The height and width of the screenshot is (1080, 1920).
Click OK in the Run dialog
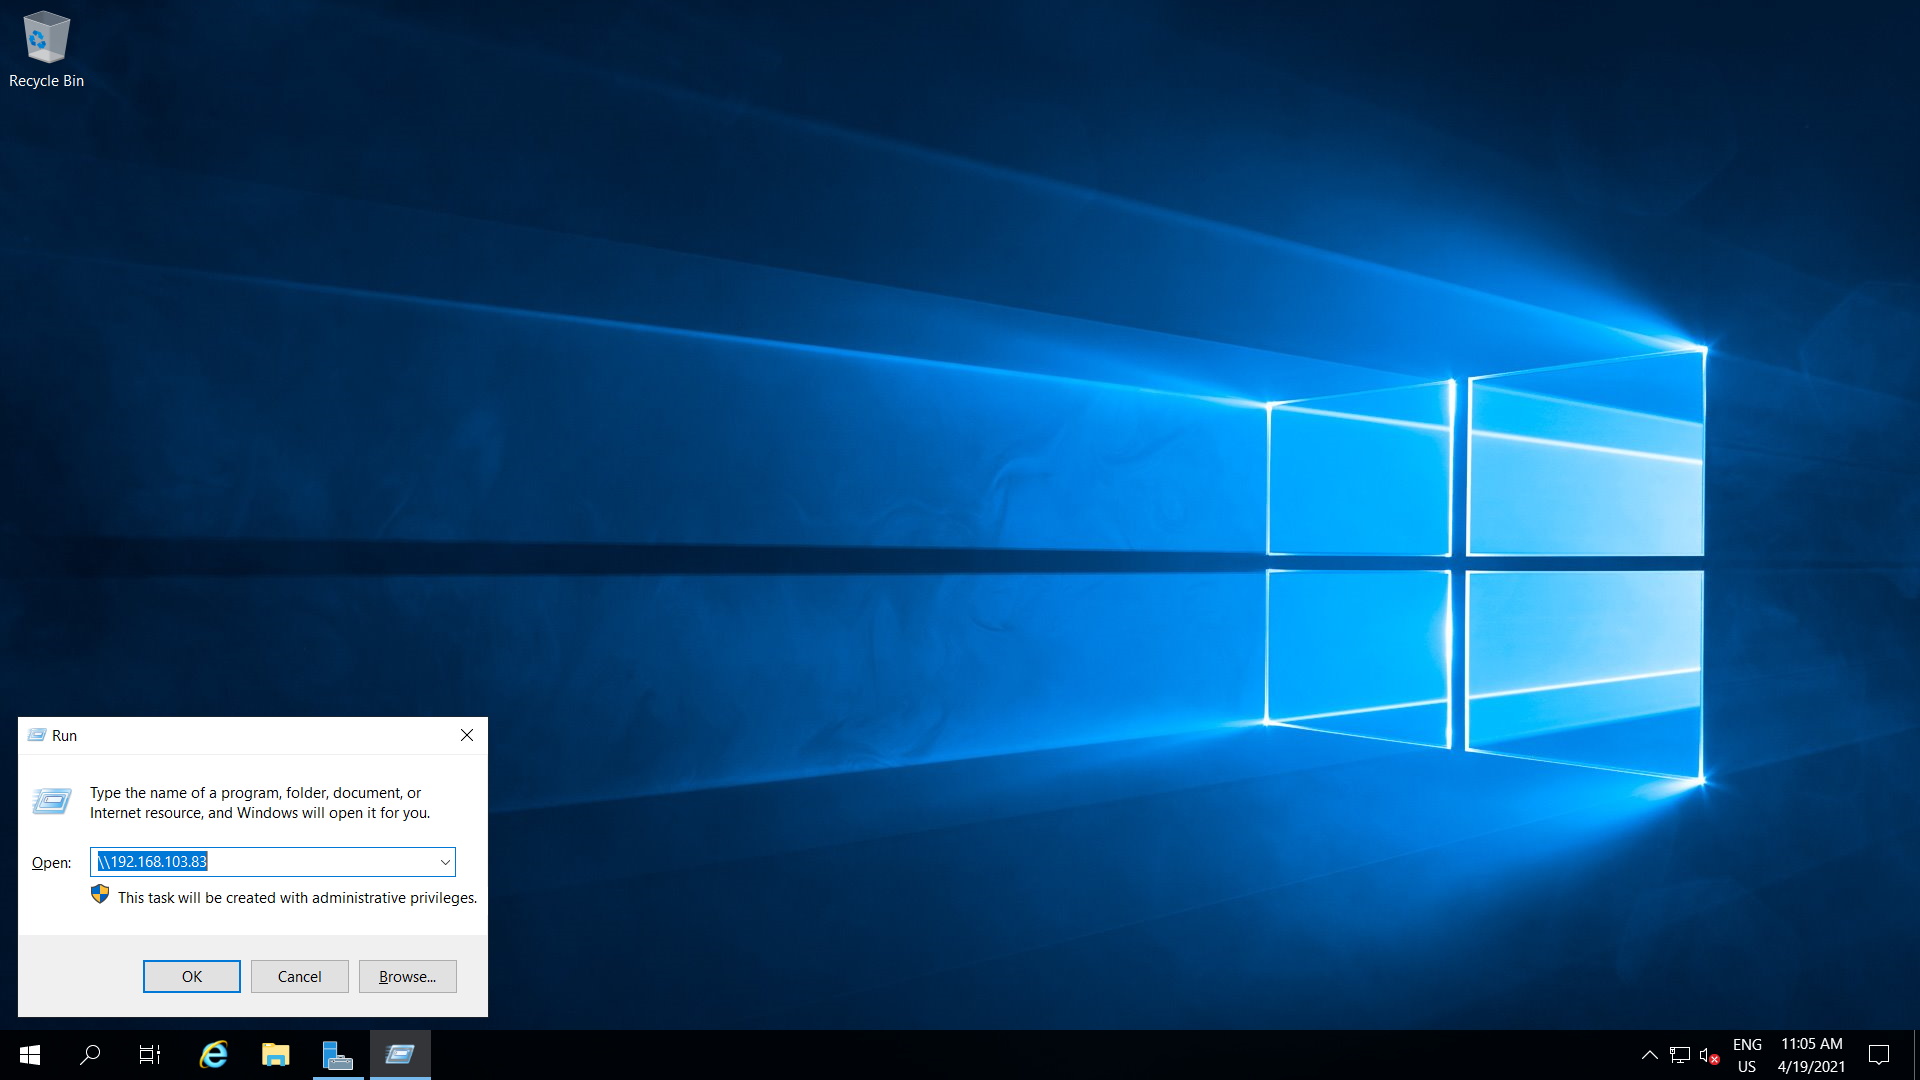pyautogui.click(x=192, y=977)
